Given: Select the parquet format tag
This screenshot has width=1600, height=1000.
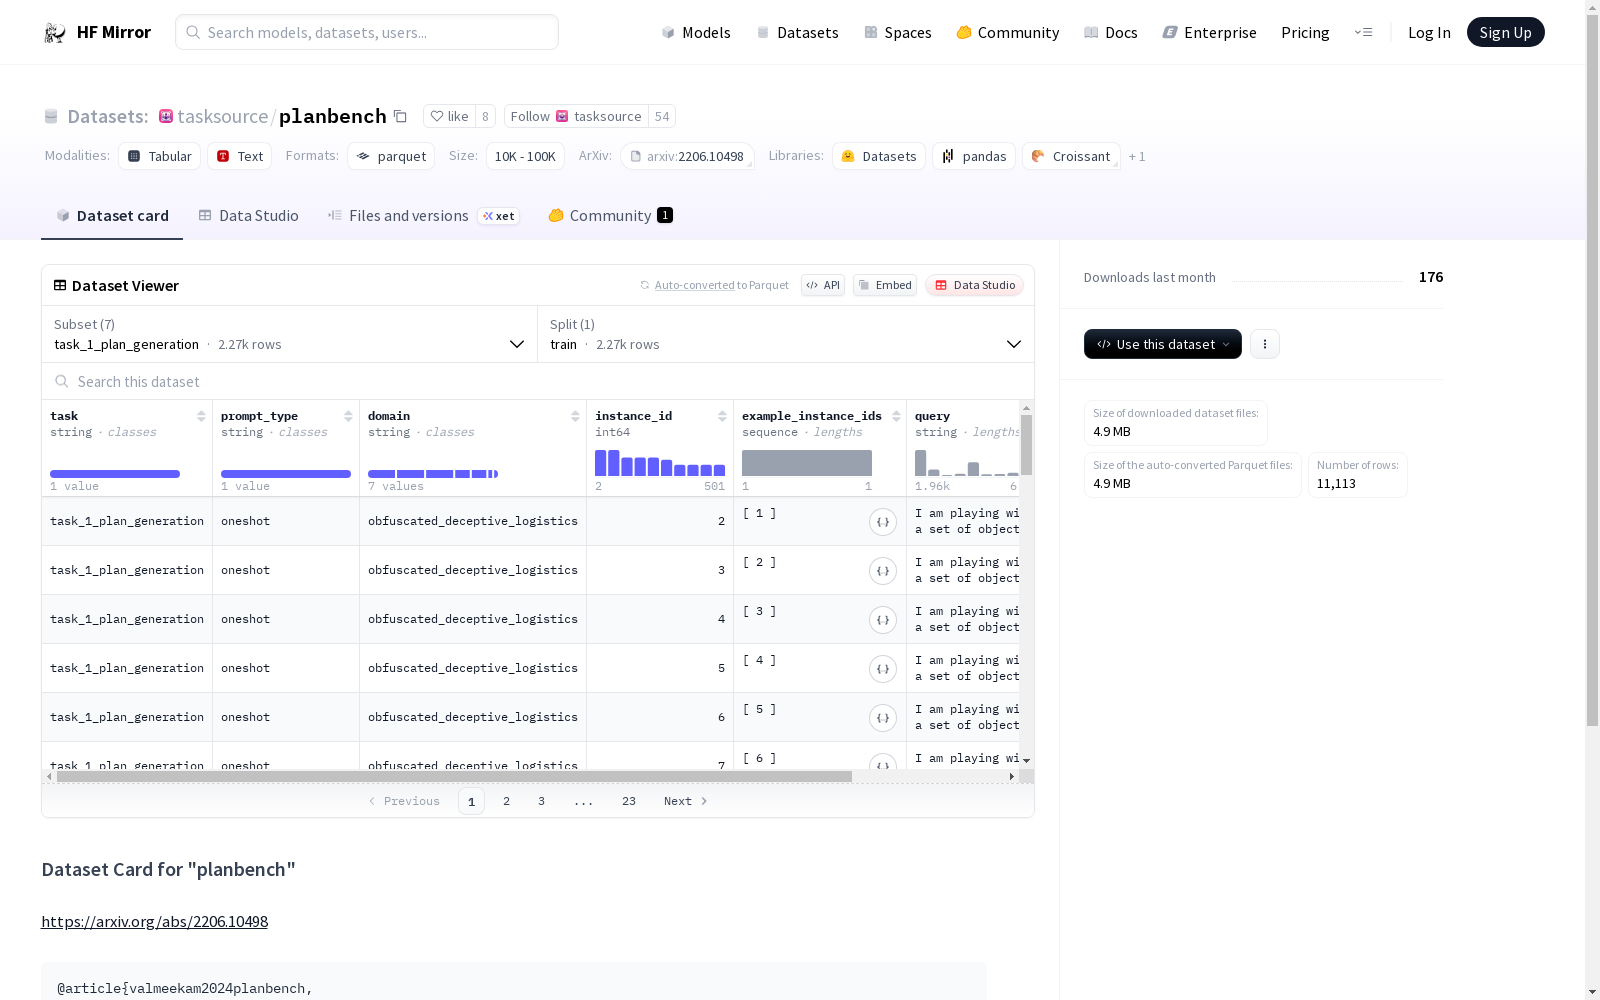Looking at the screenshot, I should coord(391,156).
